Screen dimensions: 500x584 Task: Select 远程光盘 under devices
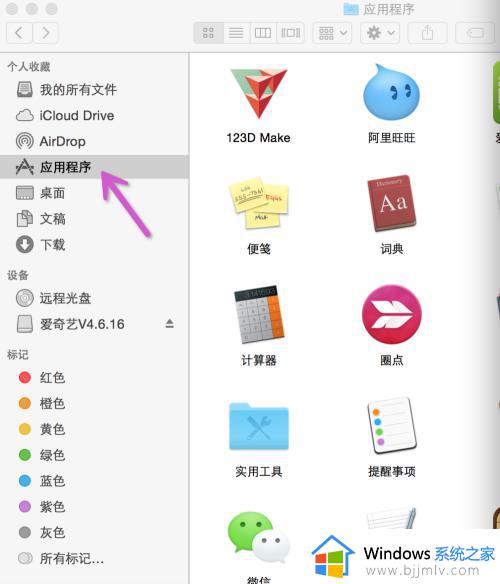(x=94, y=298)
